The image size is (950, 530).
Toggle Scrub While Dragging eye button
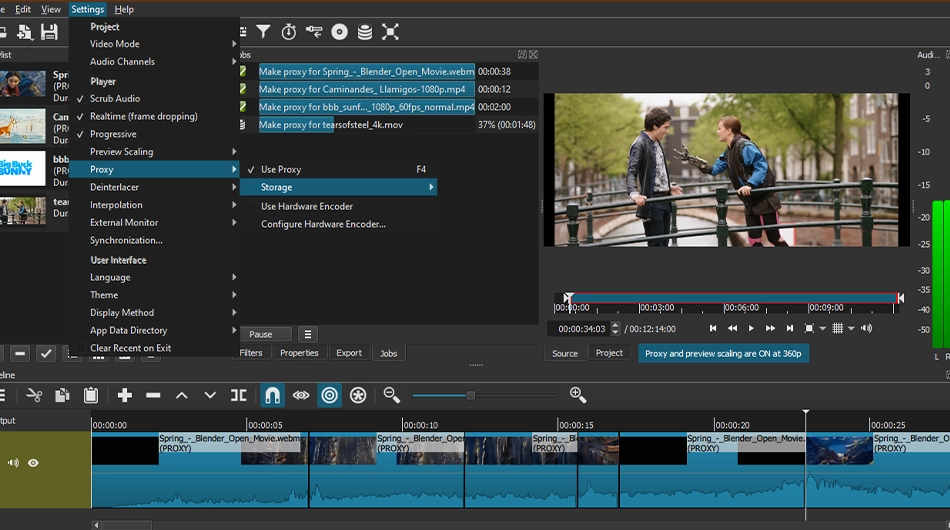point(301,396)
